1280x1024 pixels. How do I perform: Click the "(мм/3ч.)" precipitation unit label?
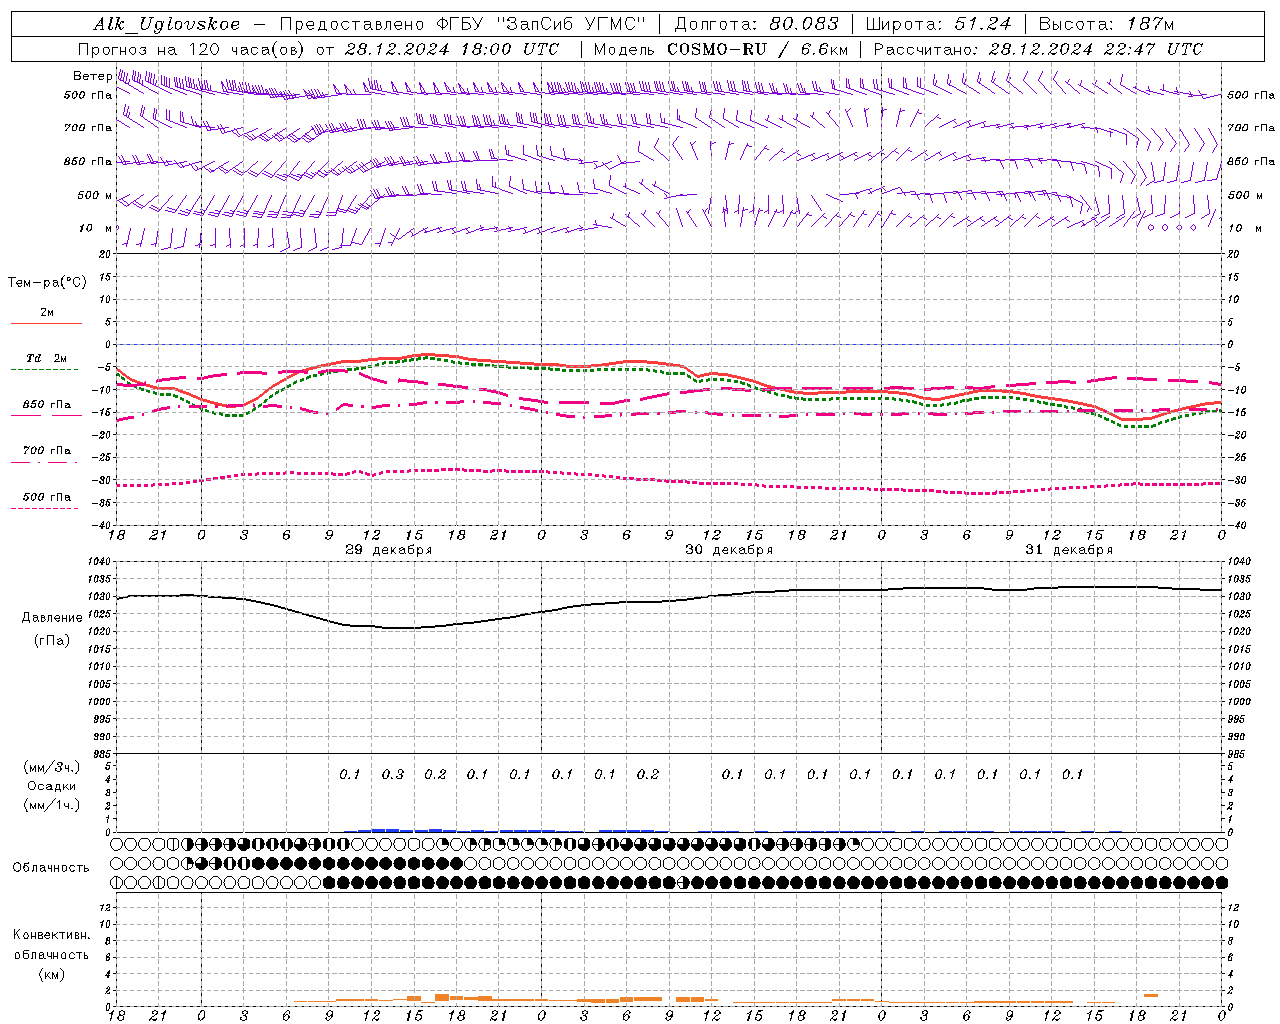click(52, 768)
